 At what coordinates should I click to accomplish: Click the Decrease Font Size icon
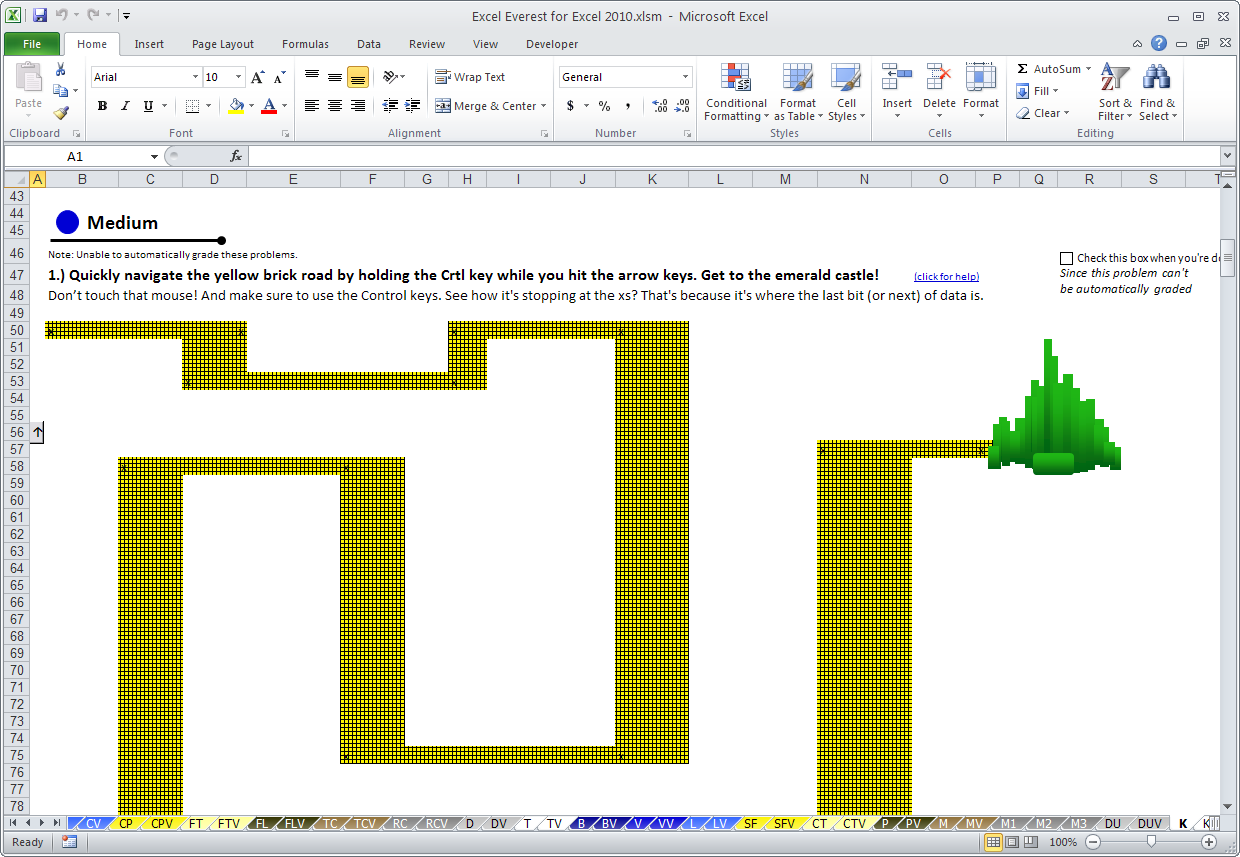[279, 77]
